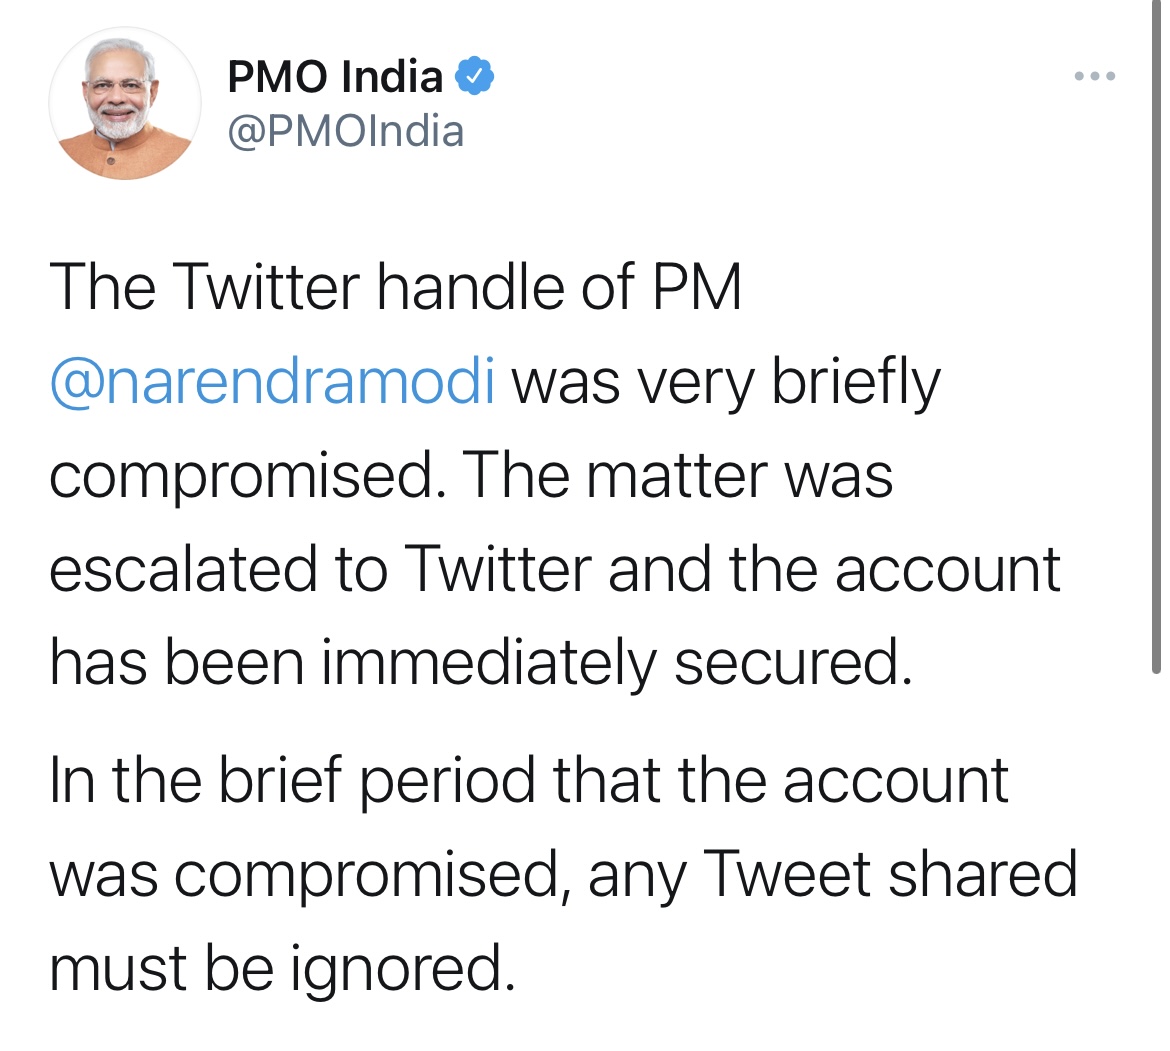Click the line "has been immediately secured."

[x=481, y=664]
